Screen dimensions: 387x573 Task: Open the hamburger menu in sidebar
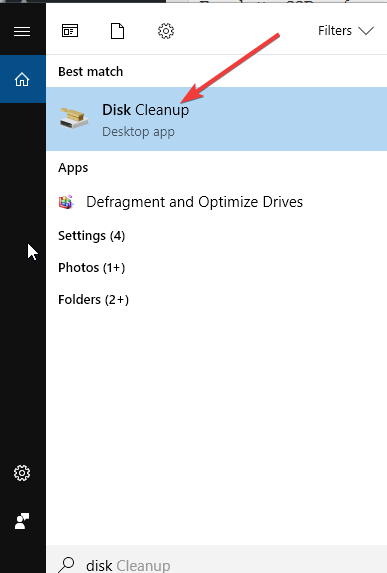point(22,31)
